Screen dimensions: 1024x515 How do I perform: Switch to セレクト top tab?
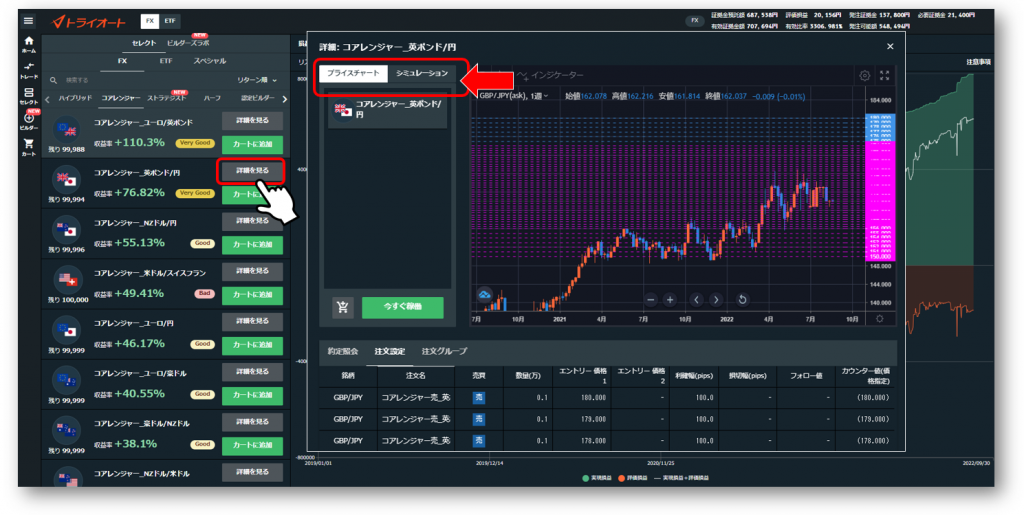pos(144,43)
